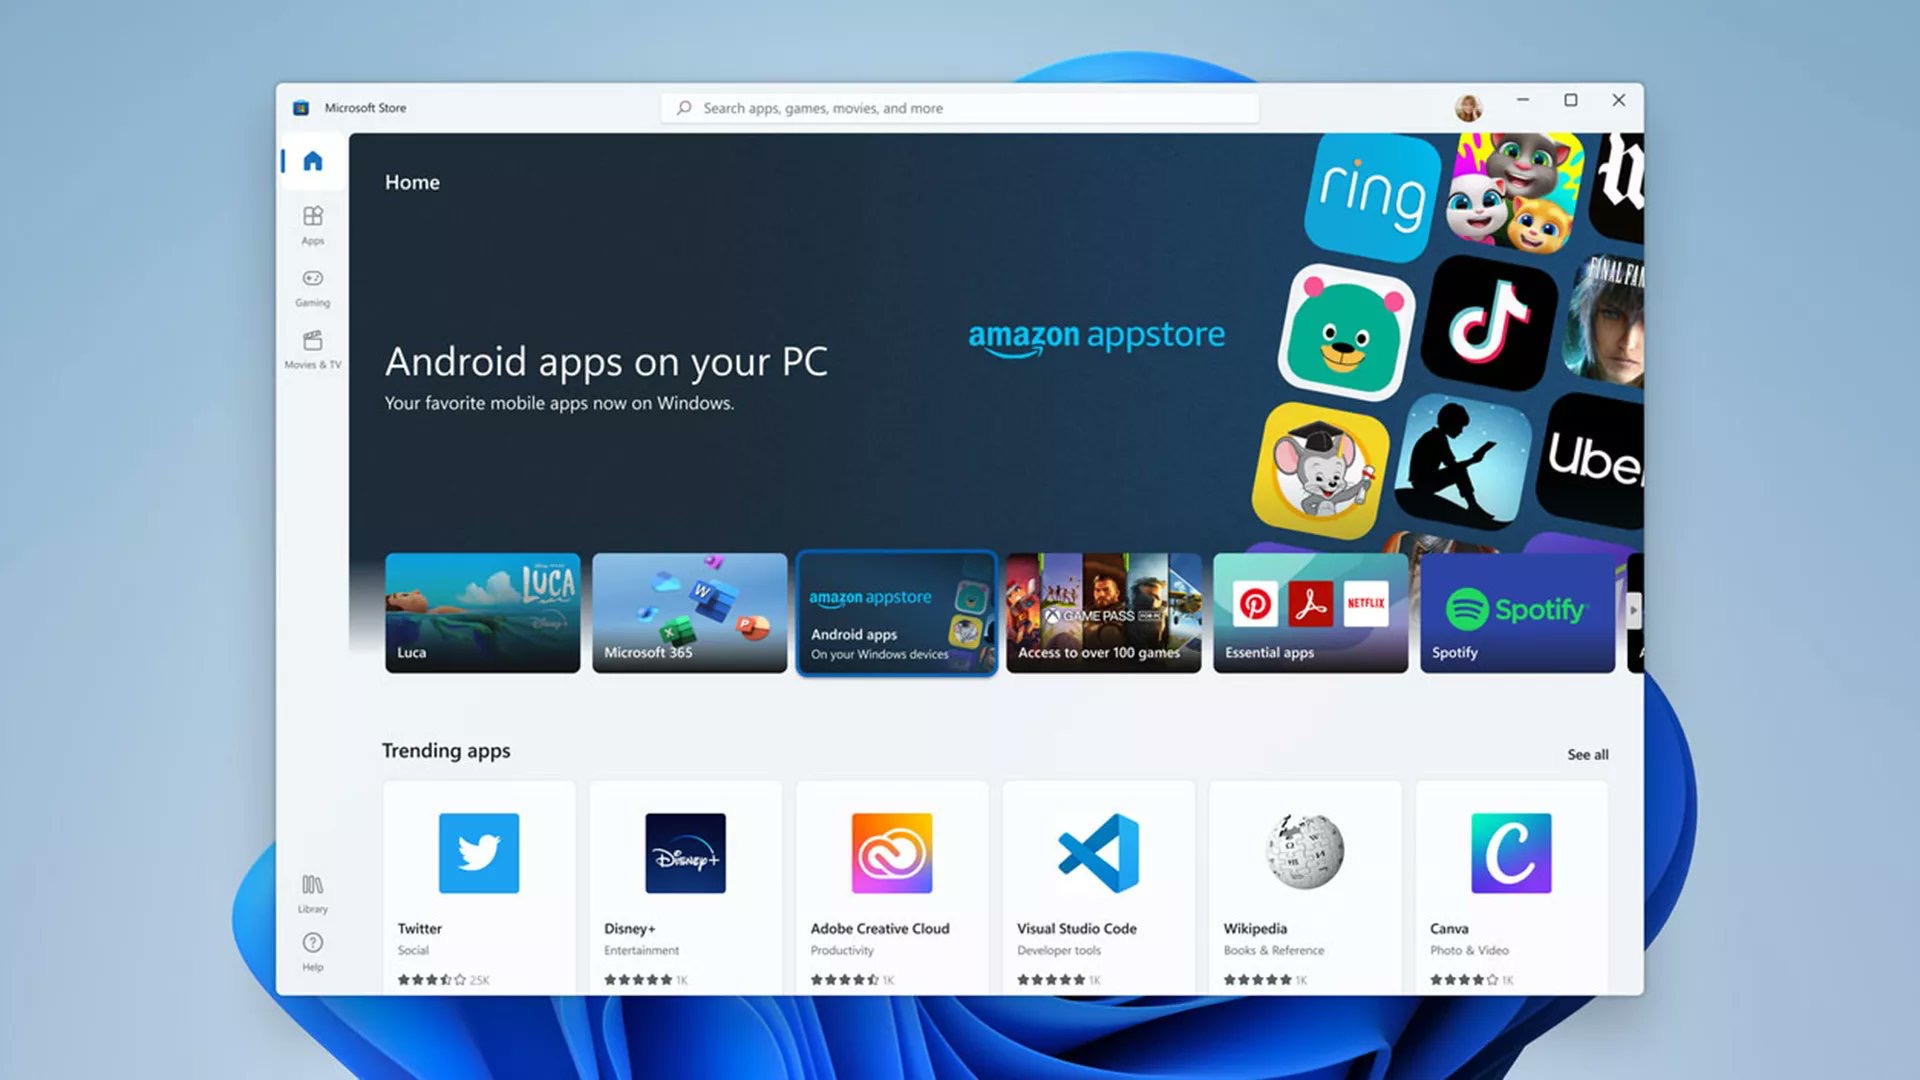
Task: Open the Library in sidebar
Action: [313, 893]
